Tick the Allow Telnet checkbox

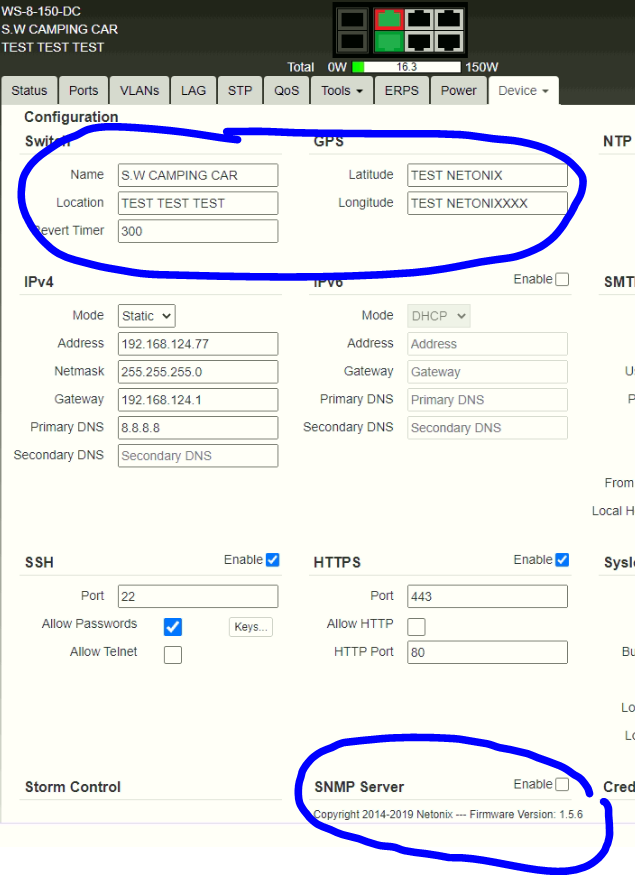[173, 655]
